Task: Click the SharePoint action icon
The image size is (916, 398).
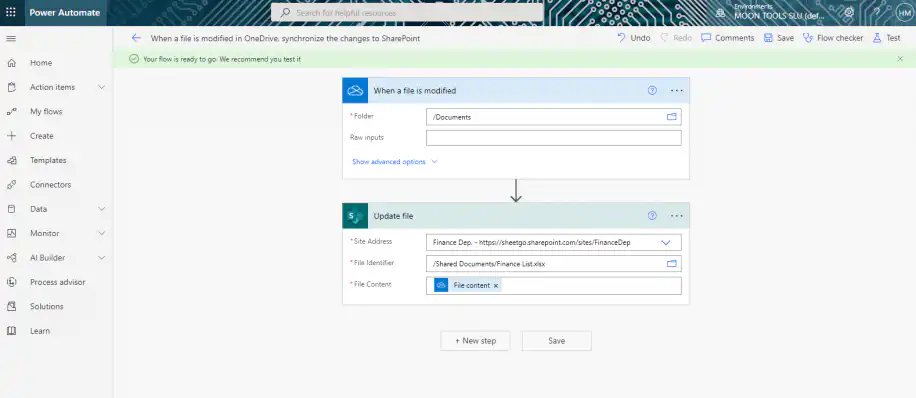Action: [355, 216]
